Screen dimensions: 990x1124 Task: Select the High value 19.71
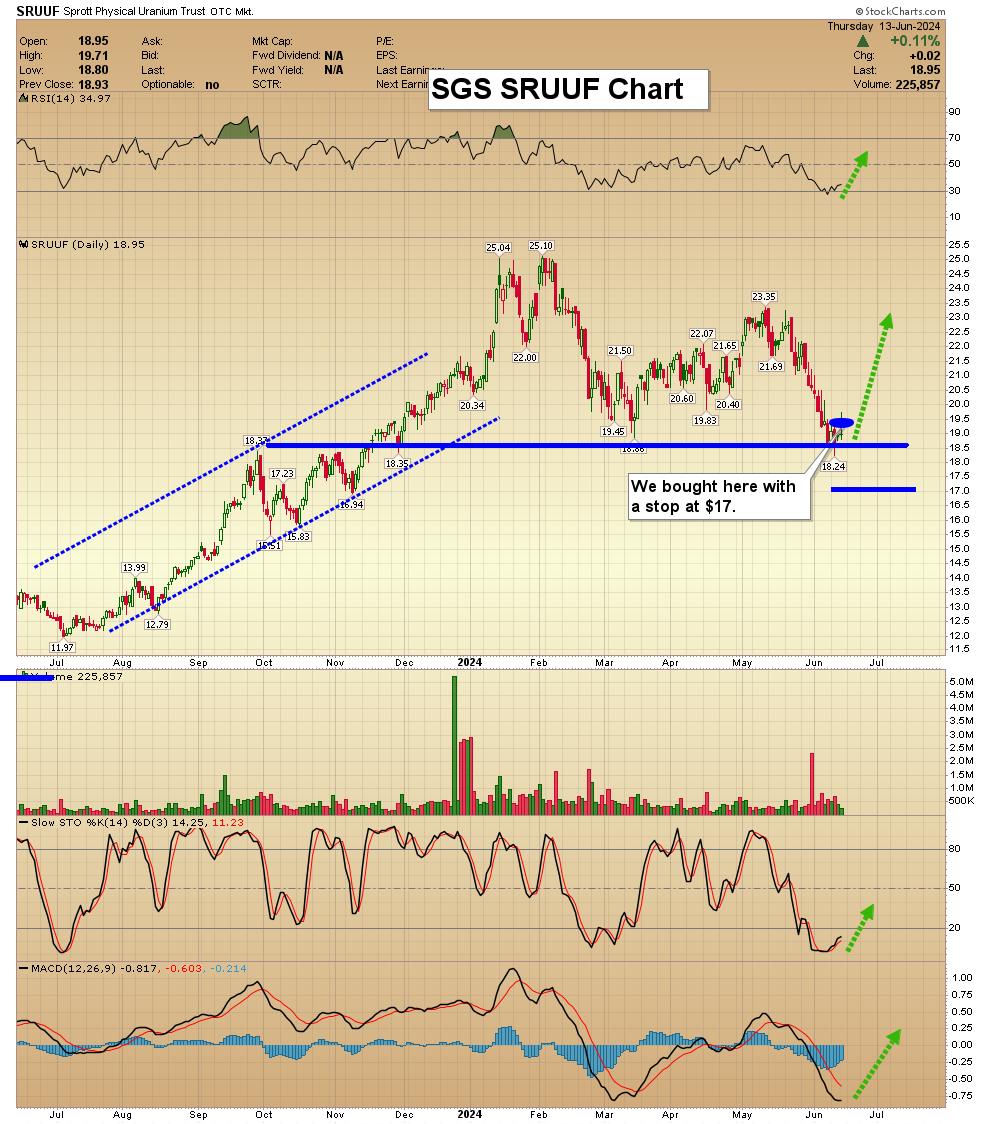pyautogui.click(x=93, y=56)
